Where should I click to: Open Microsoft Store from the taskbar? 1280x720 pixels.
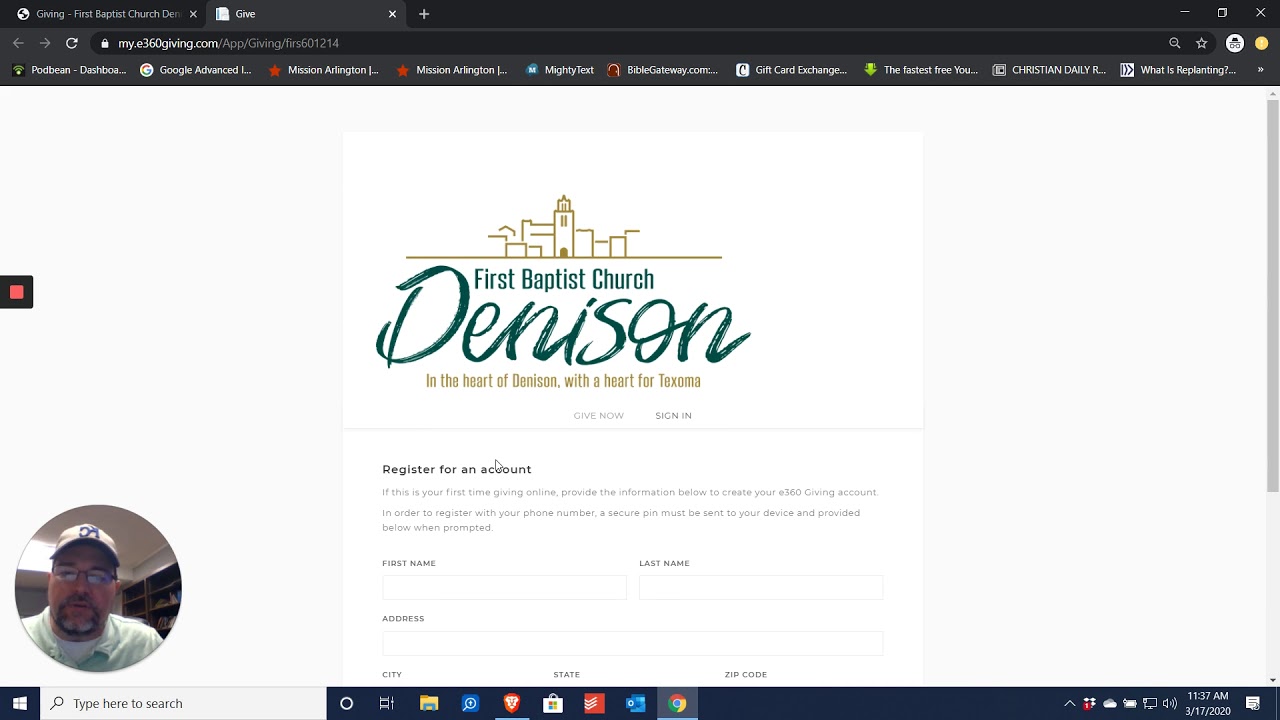[552, 703]
